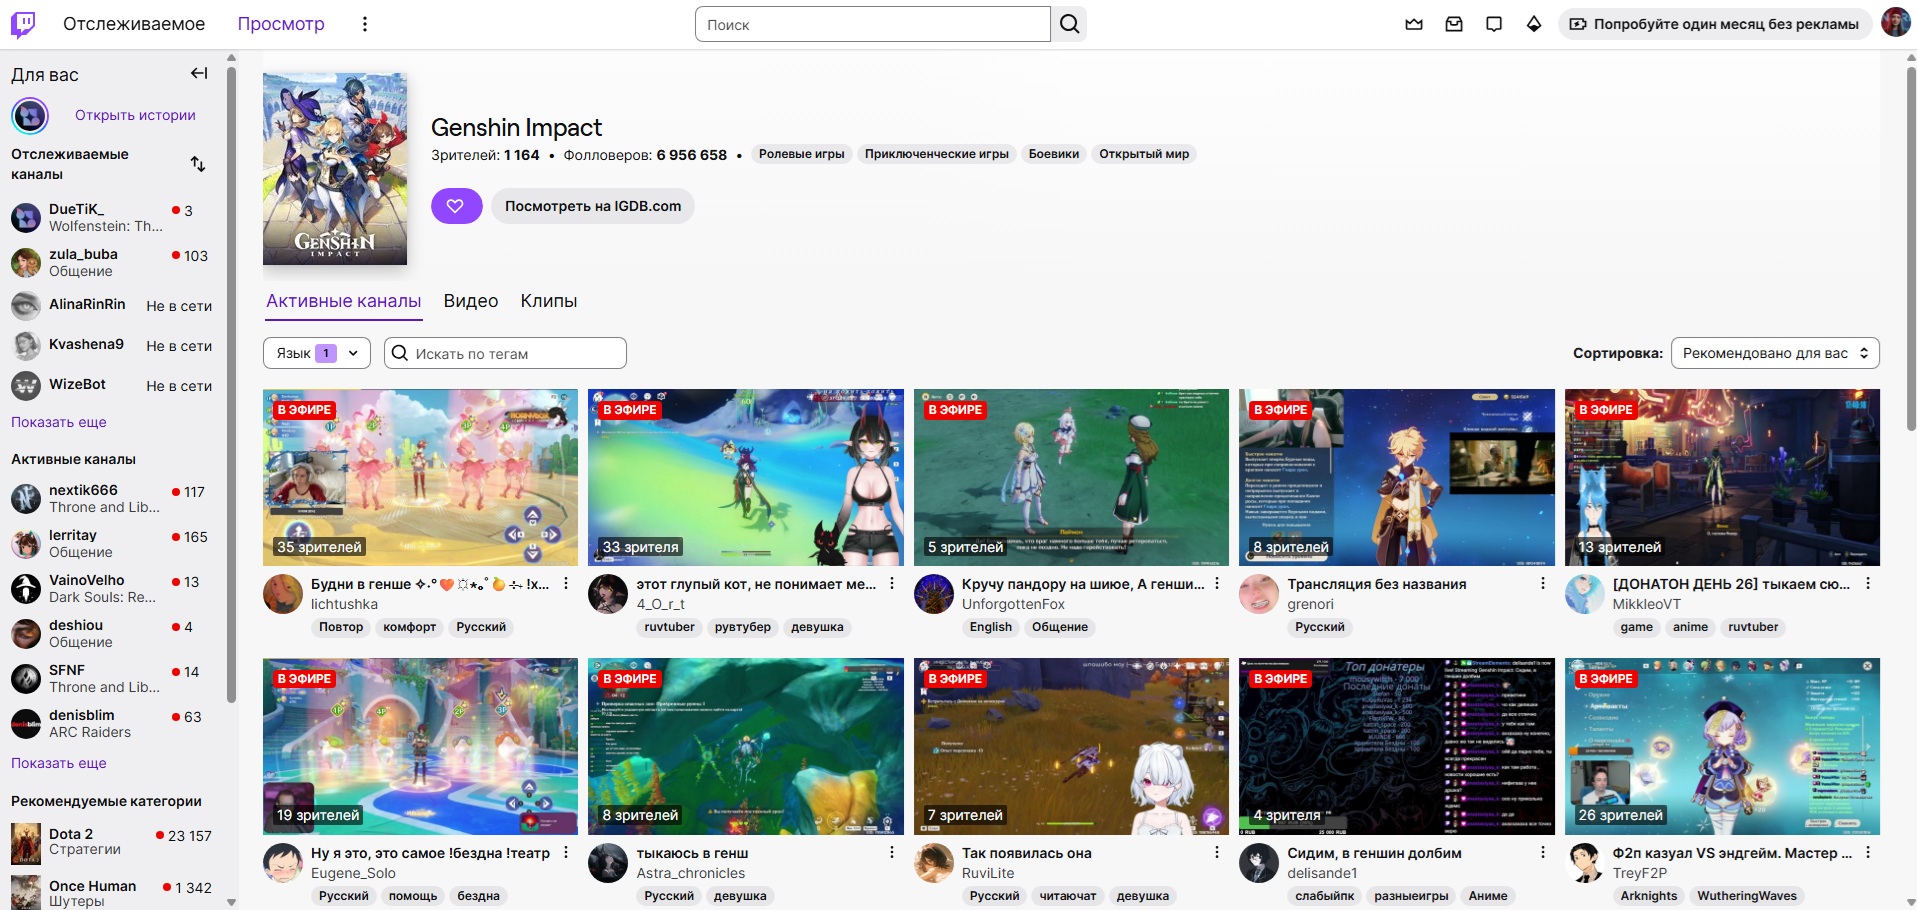Show more active channels

[x=59, y=763]
